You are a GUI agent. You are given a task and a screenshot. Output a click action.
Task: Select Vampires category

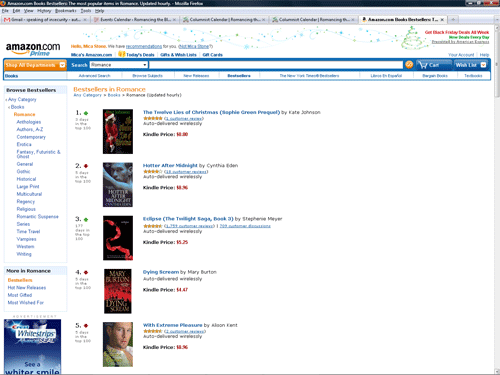point(26,239)
